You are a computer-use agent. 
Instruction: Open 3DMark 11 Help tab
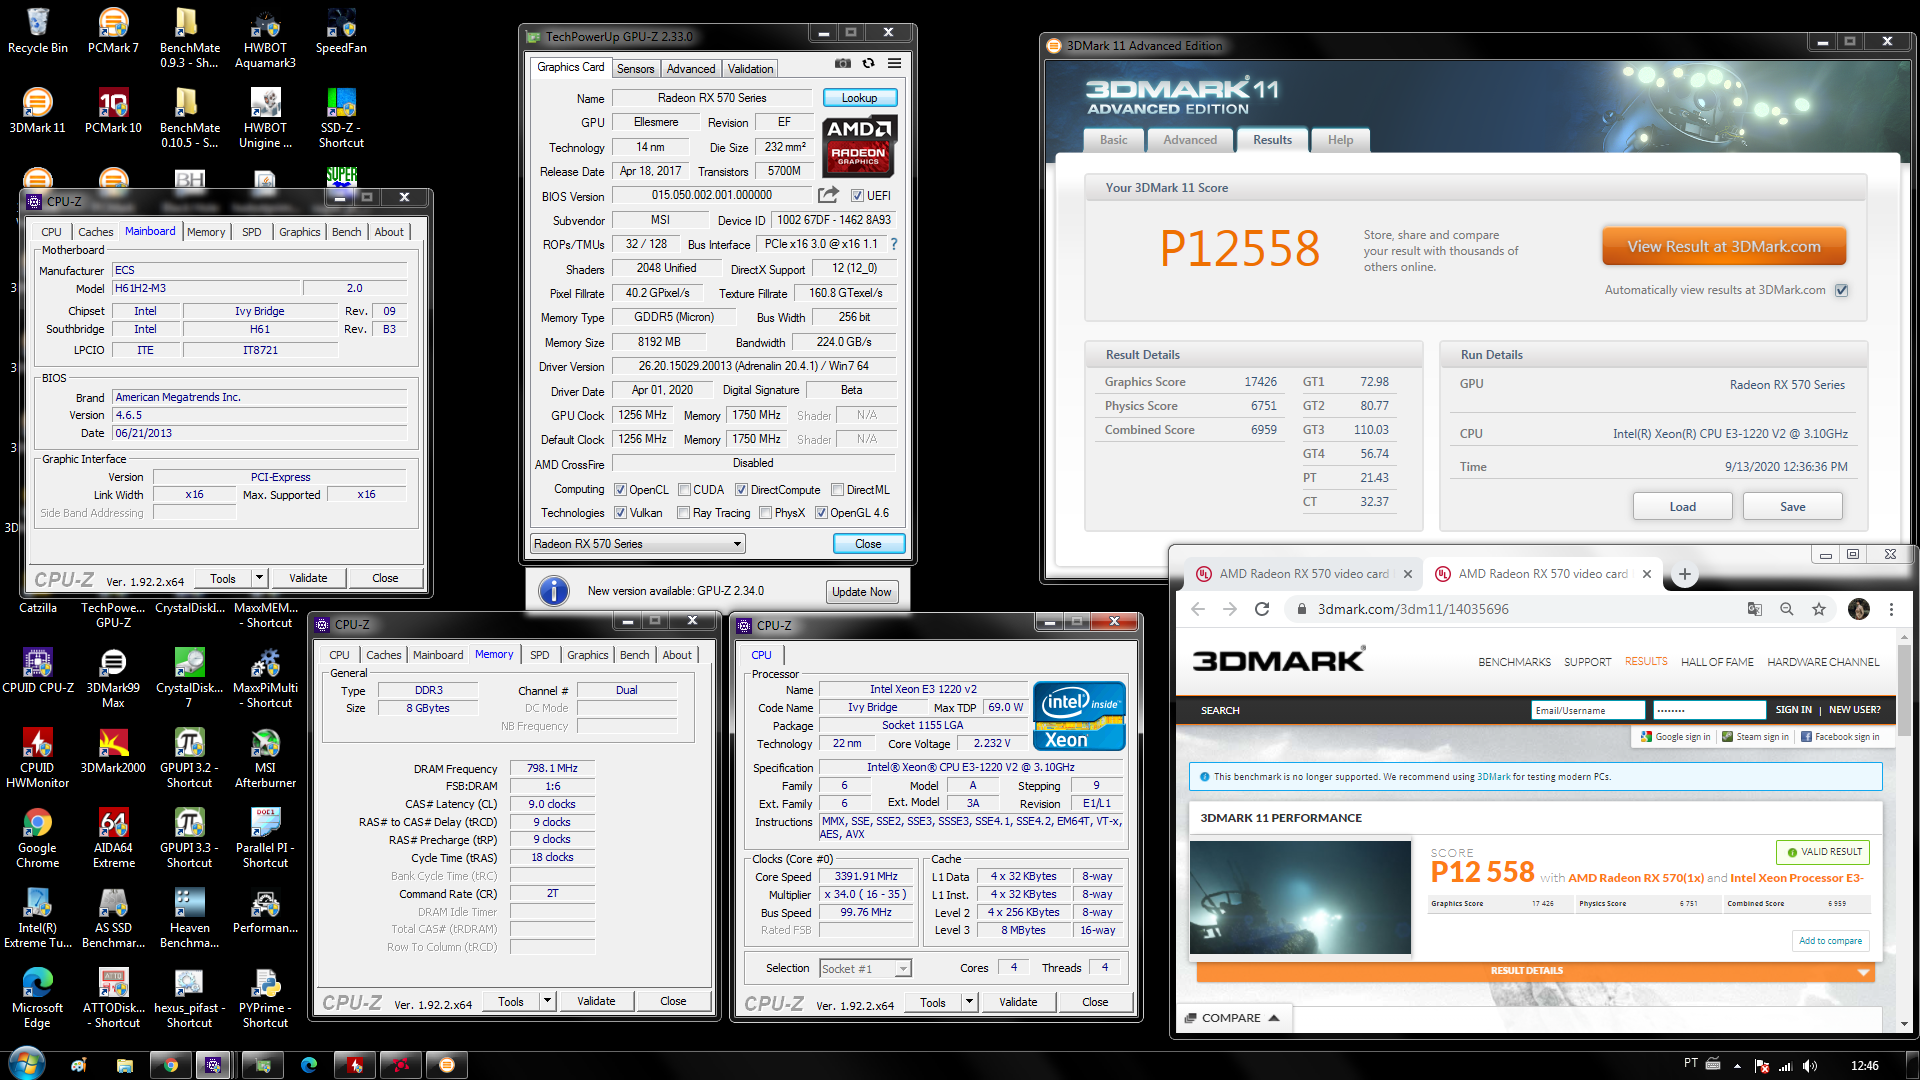click(x=1340, y=140)
